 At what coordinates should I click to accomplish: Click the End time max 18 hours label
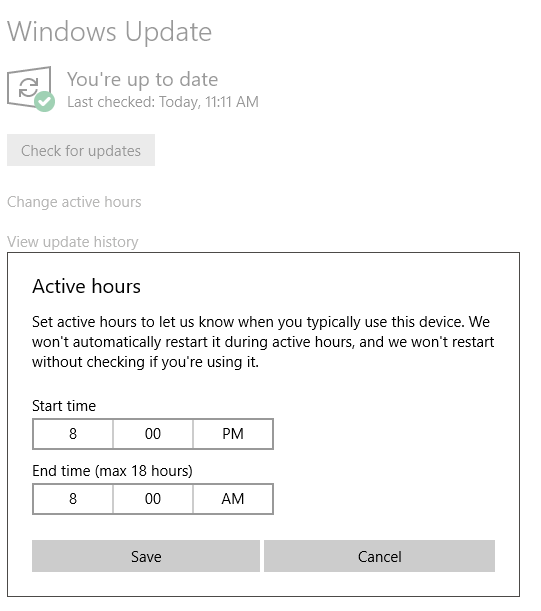[x=112, y=471]
